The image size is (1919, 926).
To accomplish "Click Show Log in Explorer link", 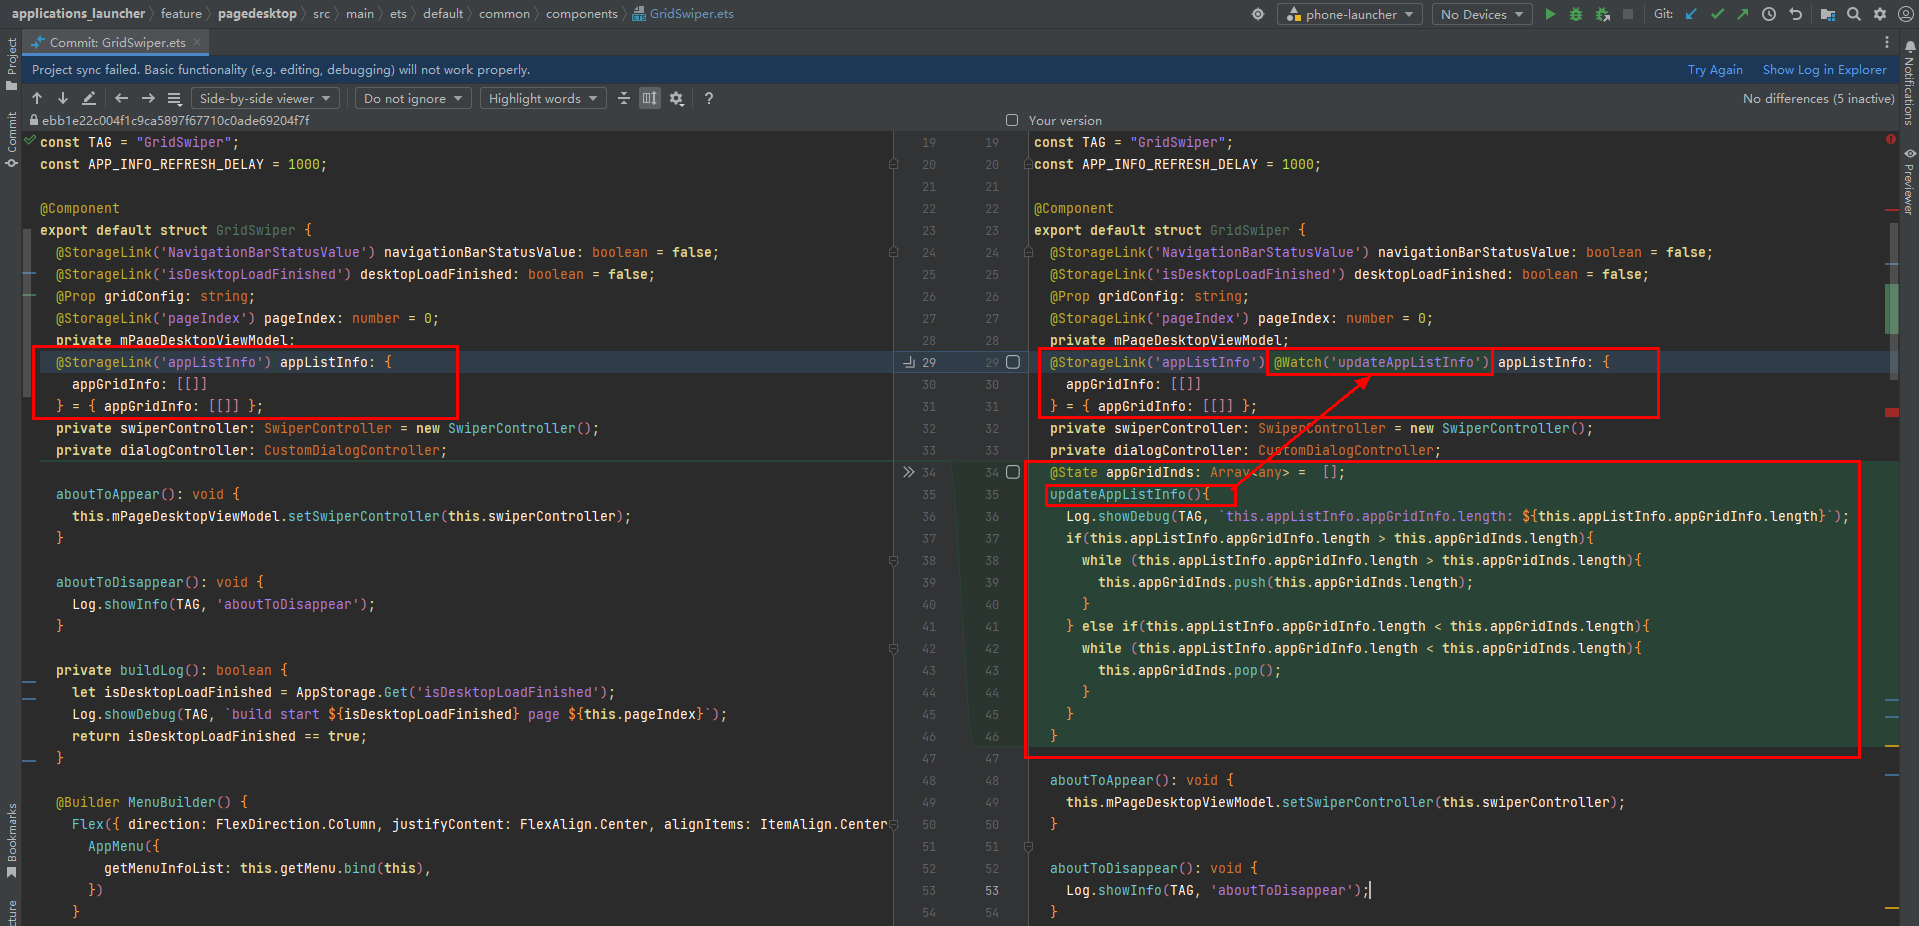I will (x=1824, y=69).
